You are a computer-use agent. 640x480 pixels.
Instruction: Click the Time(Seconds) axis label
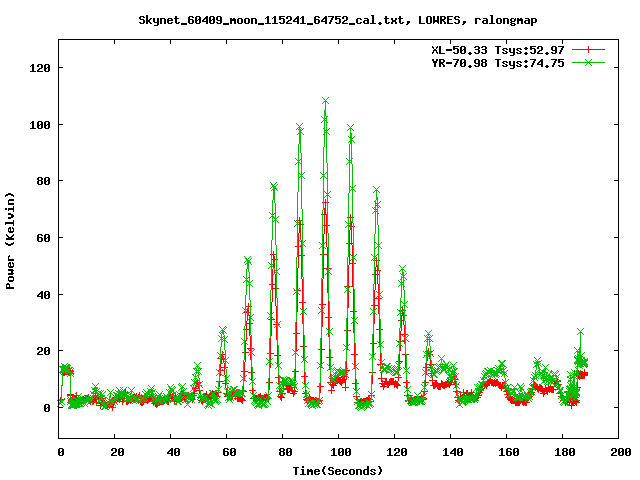point(338,471)
